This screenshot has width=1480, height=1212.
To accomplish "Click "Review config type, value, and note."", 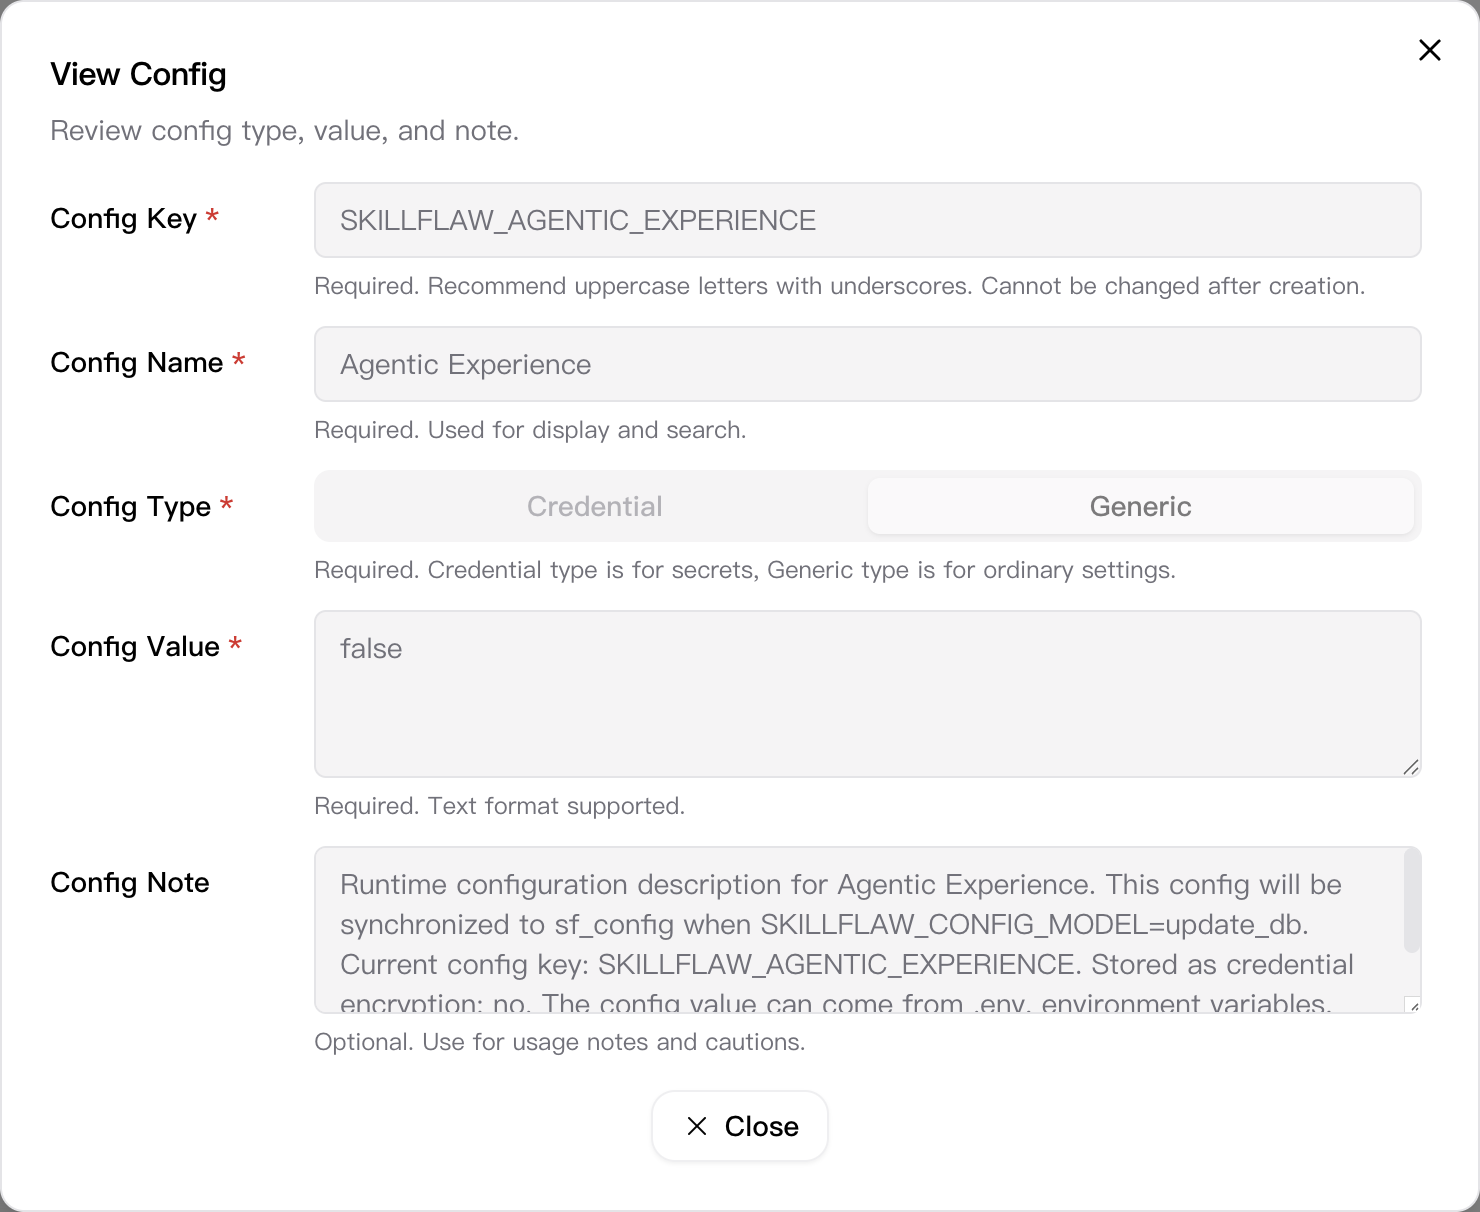I will pyautogui.click(x=285, y=131).
